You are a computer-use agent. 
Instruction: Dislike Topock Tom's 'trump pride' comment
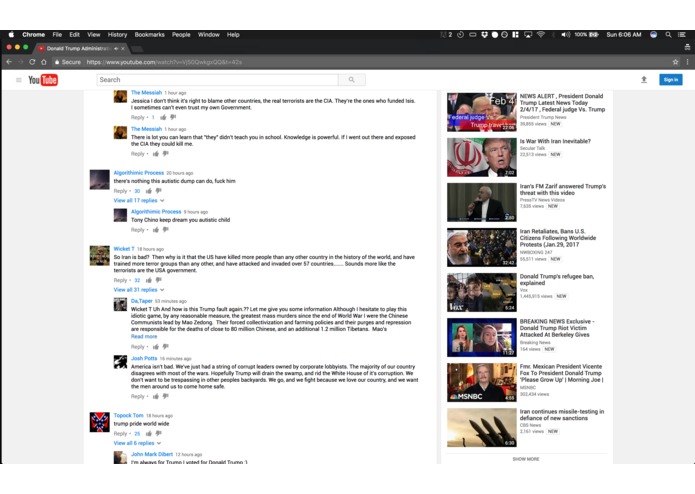click(159, 434)
